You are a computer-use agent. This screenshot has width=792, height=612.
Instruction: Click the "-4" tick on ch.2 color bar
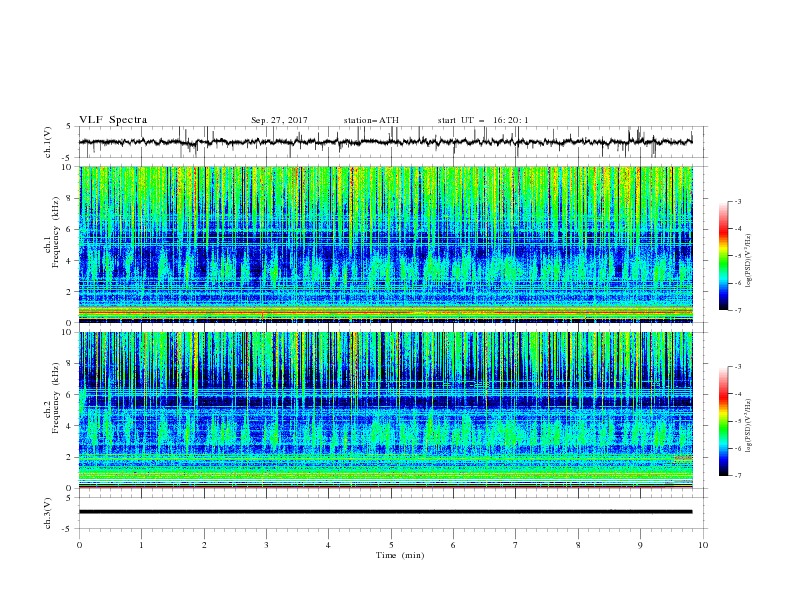pyautogui.click(x=737, y=394)
